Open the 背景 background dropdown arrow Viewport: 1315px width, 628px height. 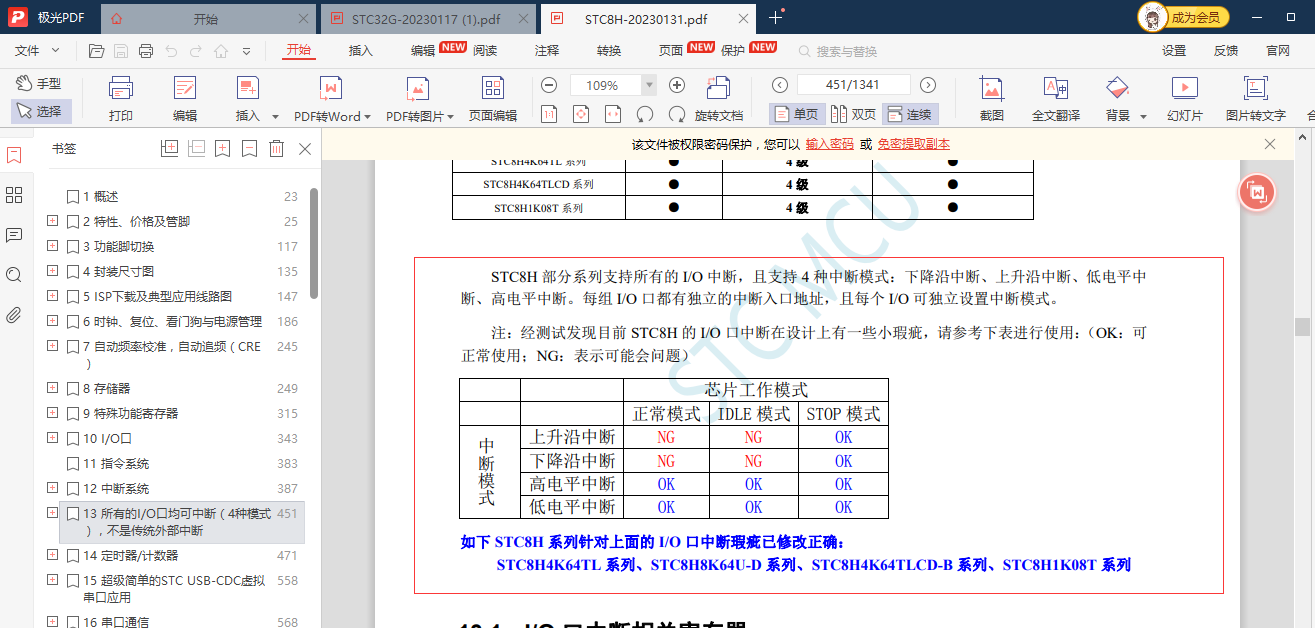(1143, 116)
